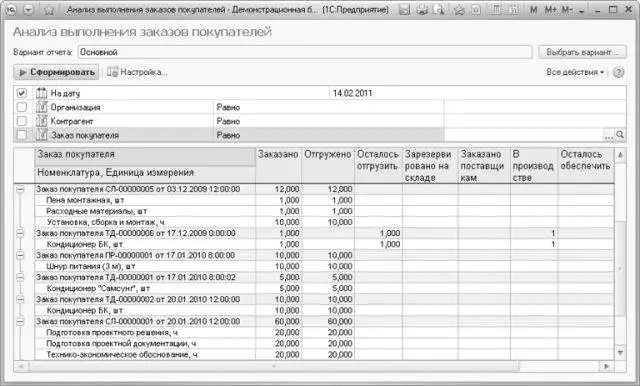The height and width of the screenshot is (386, 640).
Task: Click the Осталось обеспечить header
Action: click(x=586, y=166)
